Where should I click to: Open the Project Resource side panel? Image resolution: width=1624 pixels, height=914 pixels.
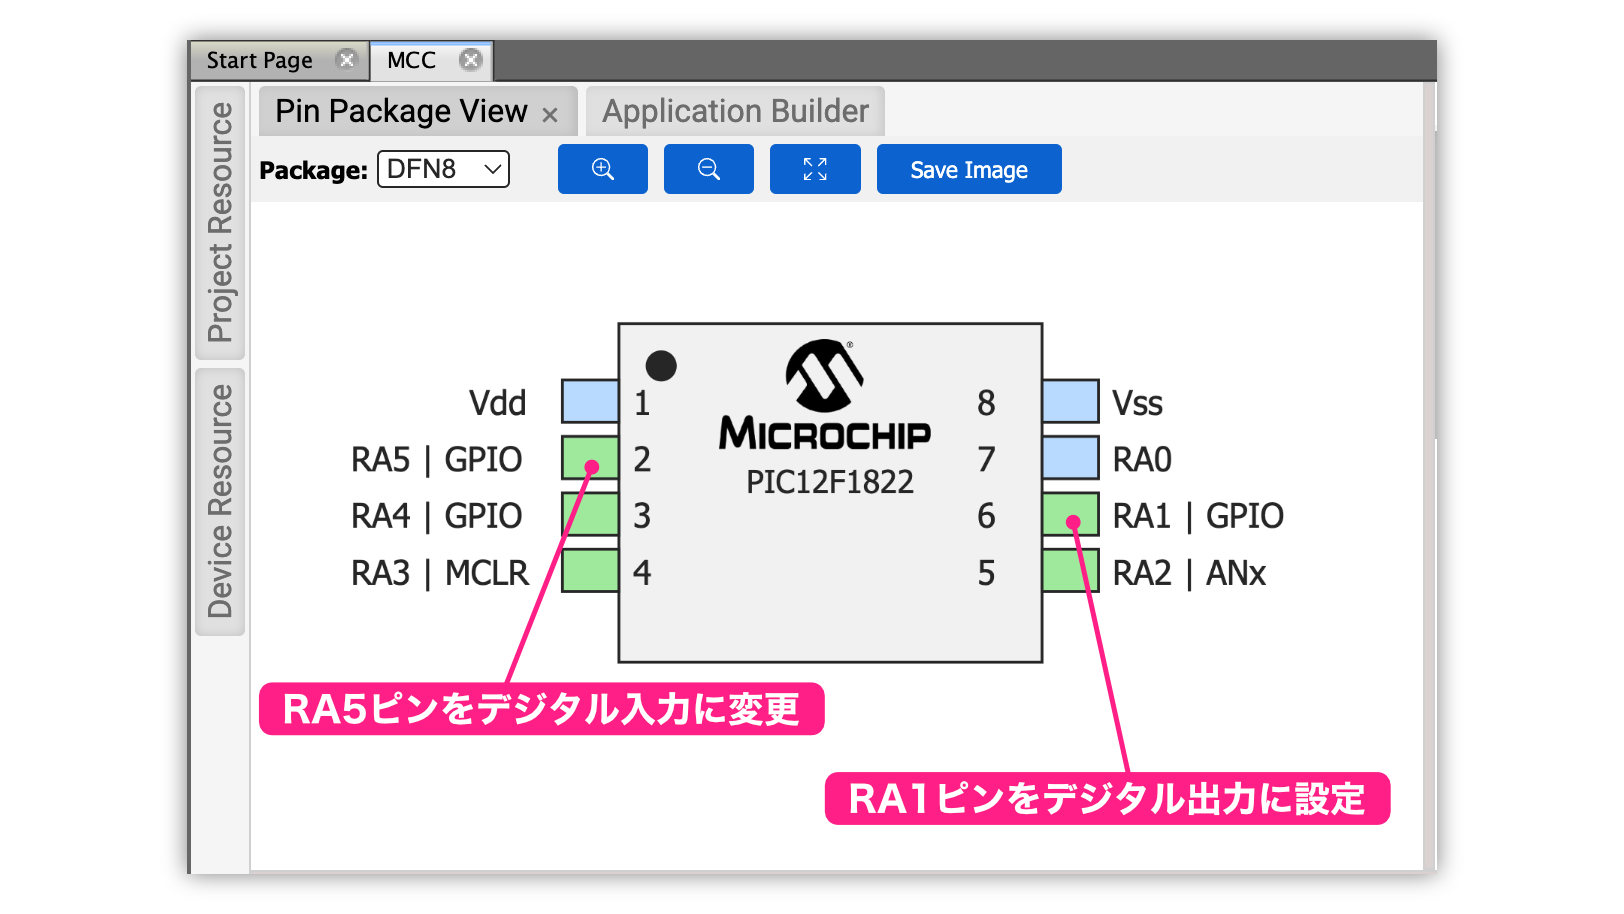(x=220, y=222)
